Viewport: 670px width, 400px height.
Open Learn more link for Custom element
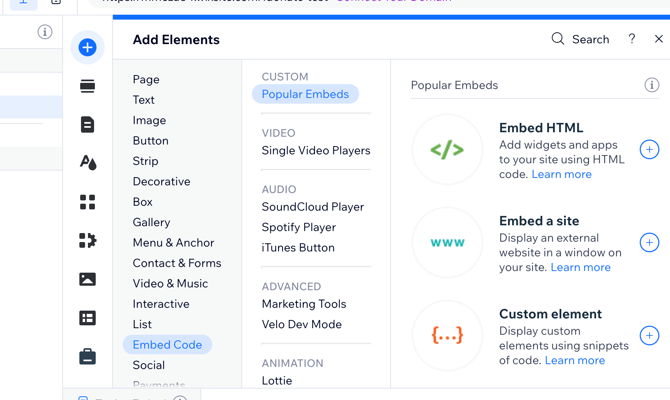tap(574, 360)
